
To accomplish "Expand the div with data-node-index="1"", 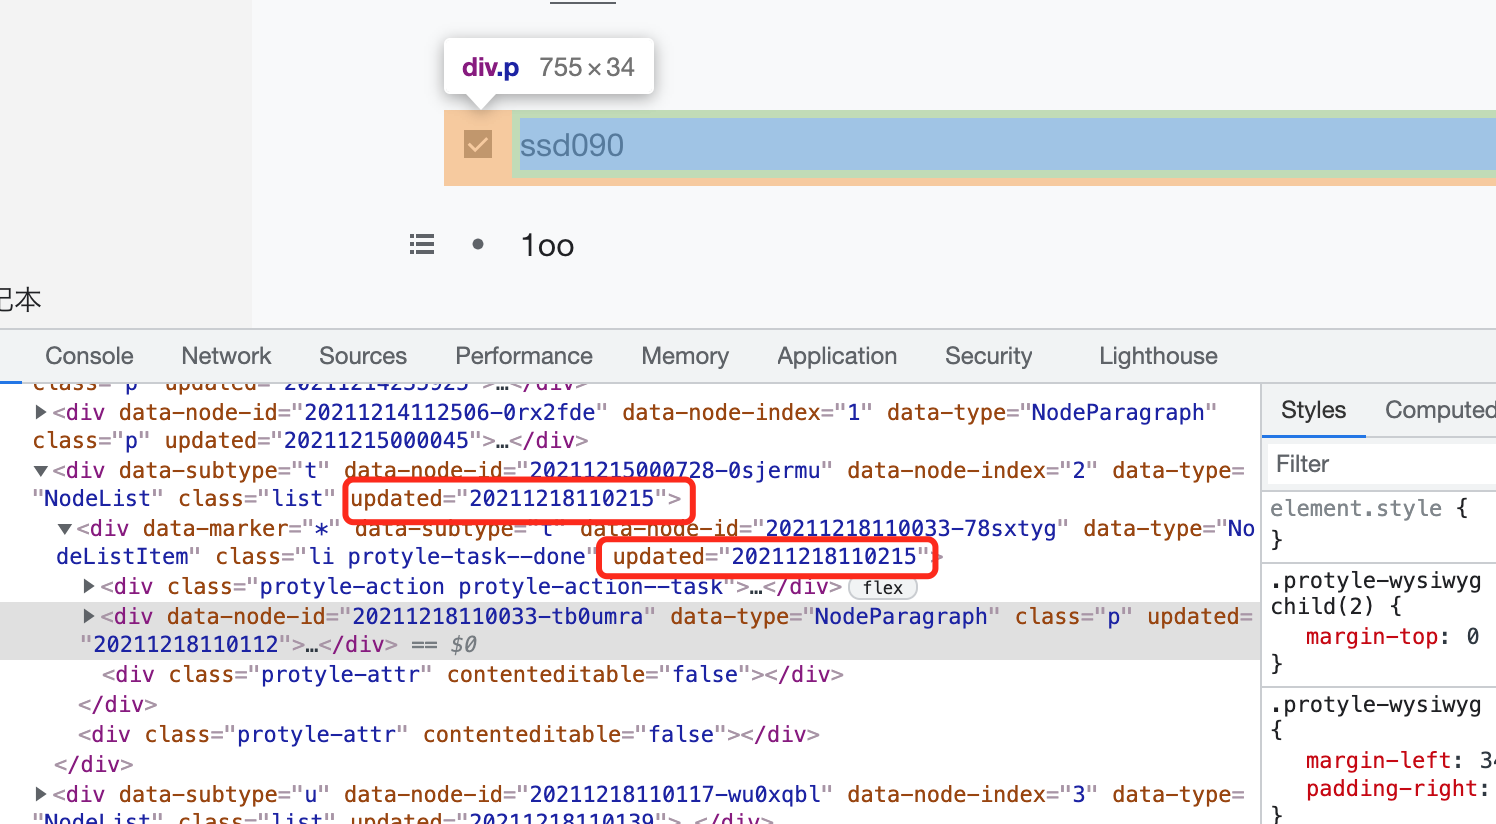I will (x=41, y=412).
